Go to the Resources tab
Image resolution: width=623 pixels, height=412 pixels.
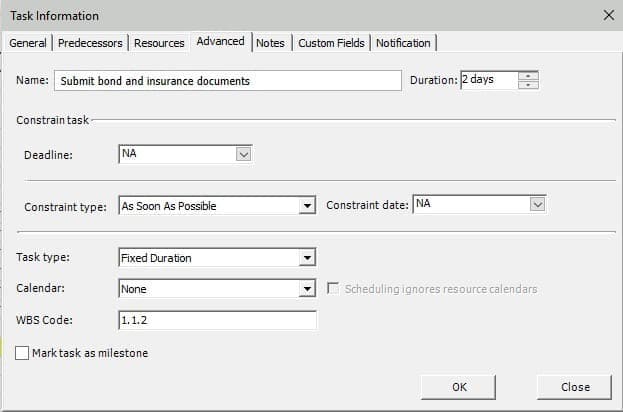click(159, 43)
